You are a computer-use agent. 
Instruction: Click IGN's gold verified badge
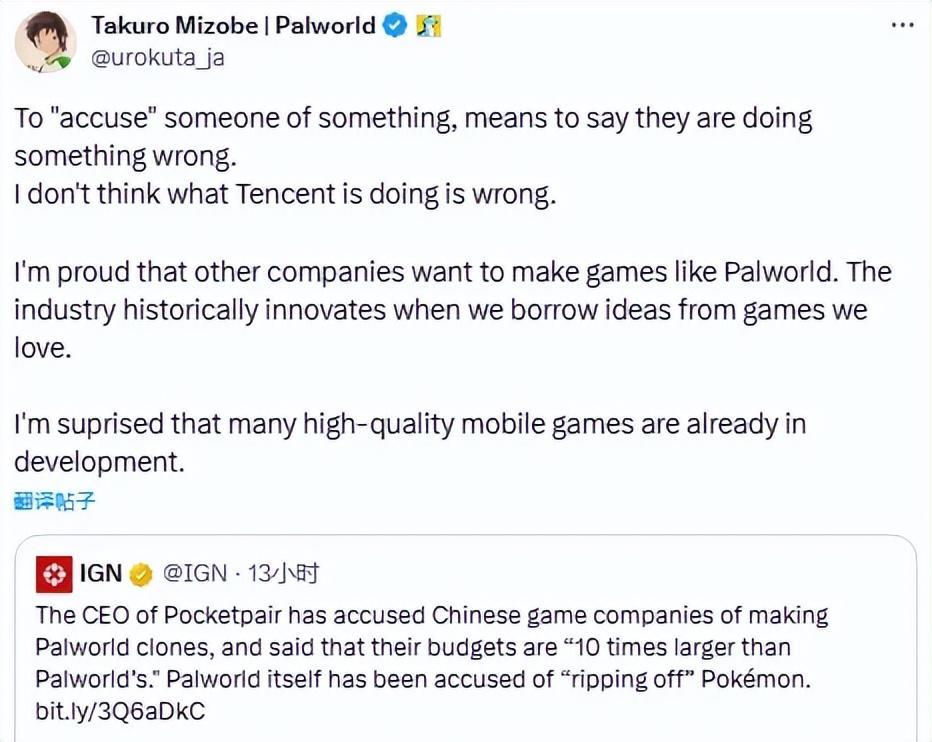(141, 574)
